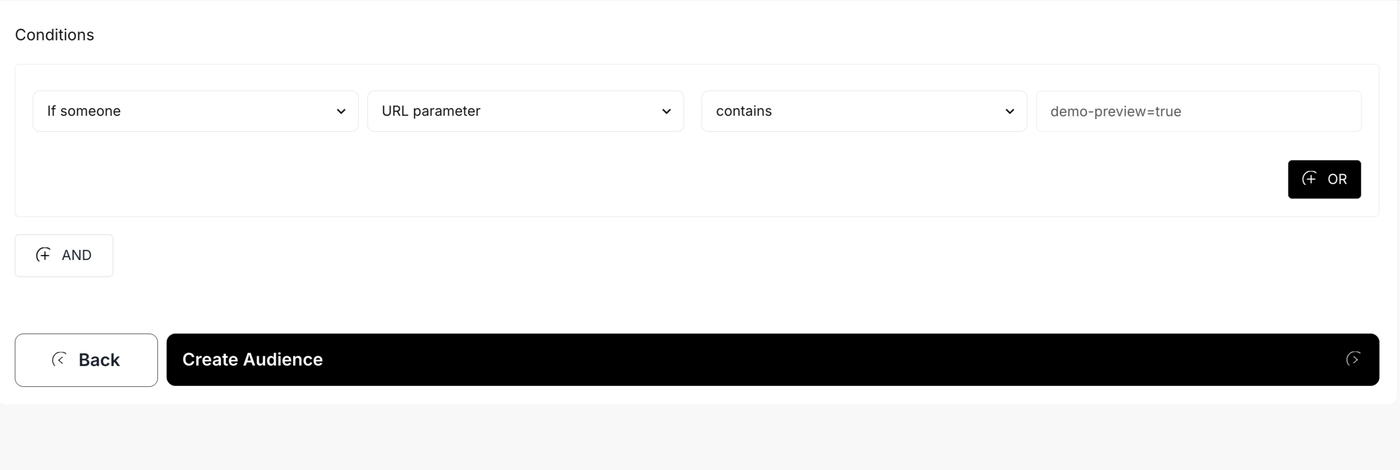Click the right-arrow circle icon on Create Audience
The width and height of the screenshot is (1400, 470).
point(1353,359)
